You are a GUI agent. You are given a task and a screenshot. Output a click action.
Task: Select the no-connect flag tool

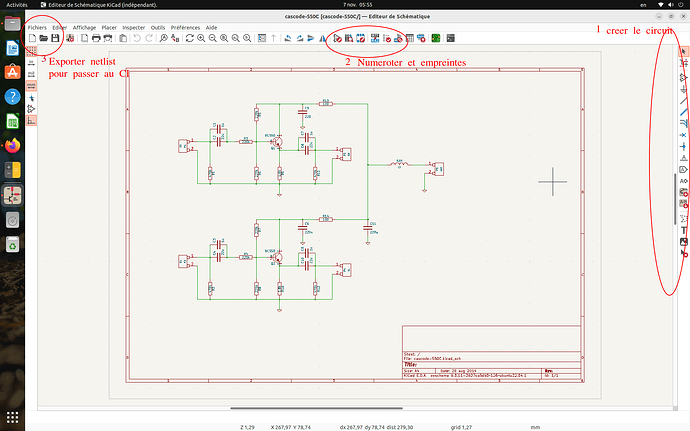click(x=683, y=135)
